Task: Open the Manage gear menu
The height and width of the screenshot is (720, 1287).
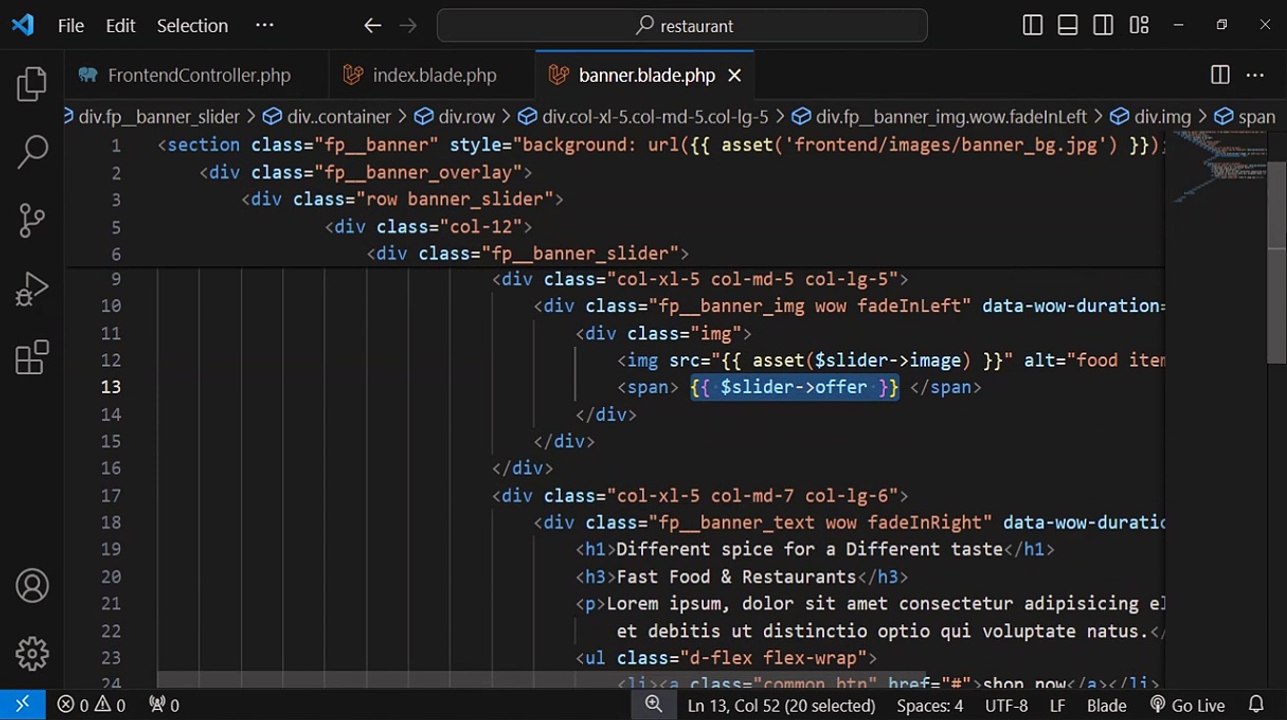Action: pos(32,653)
